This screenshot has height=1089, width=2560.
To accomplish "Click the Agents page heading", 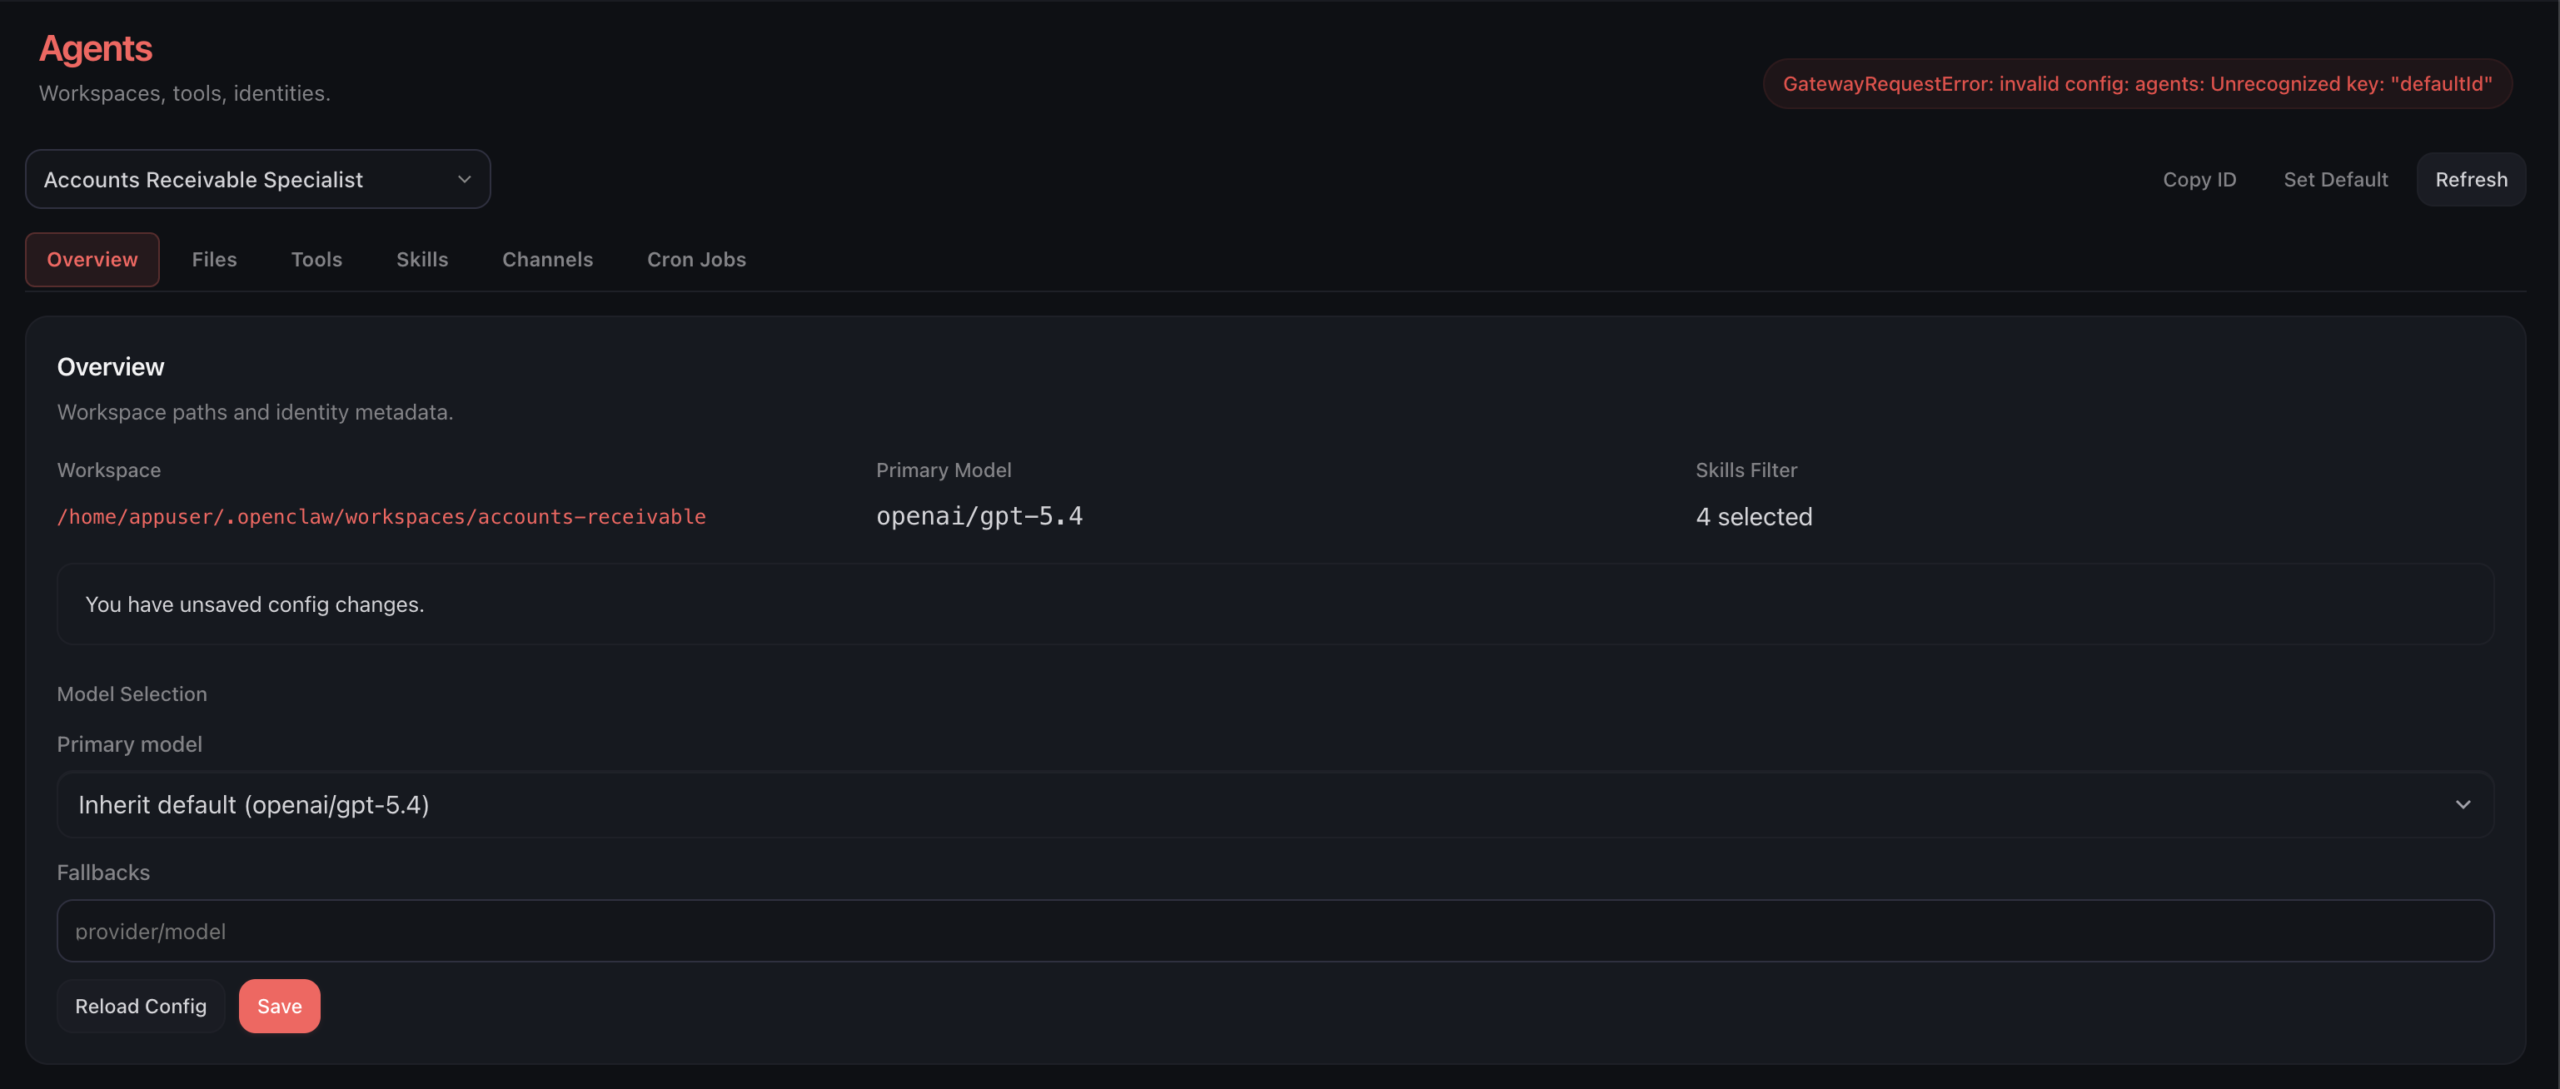I will coord(95,48).
